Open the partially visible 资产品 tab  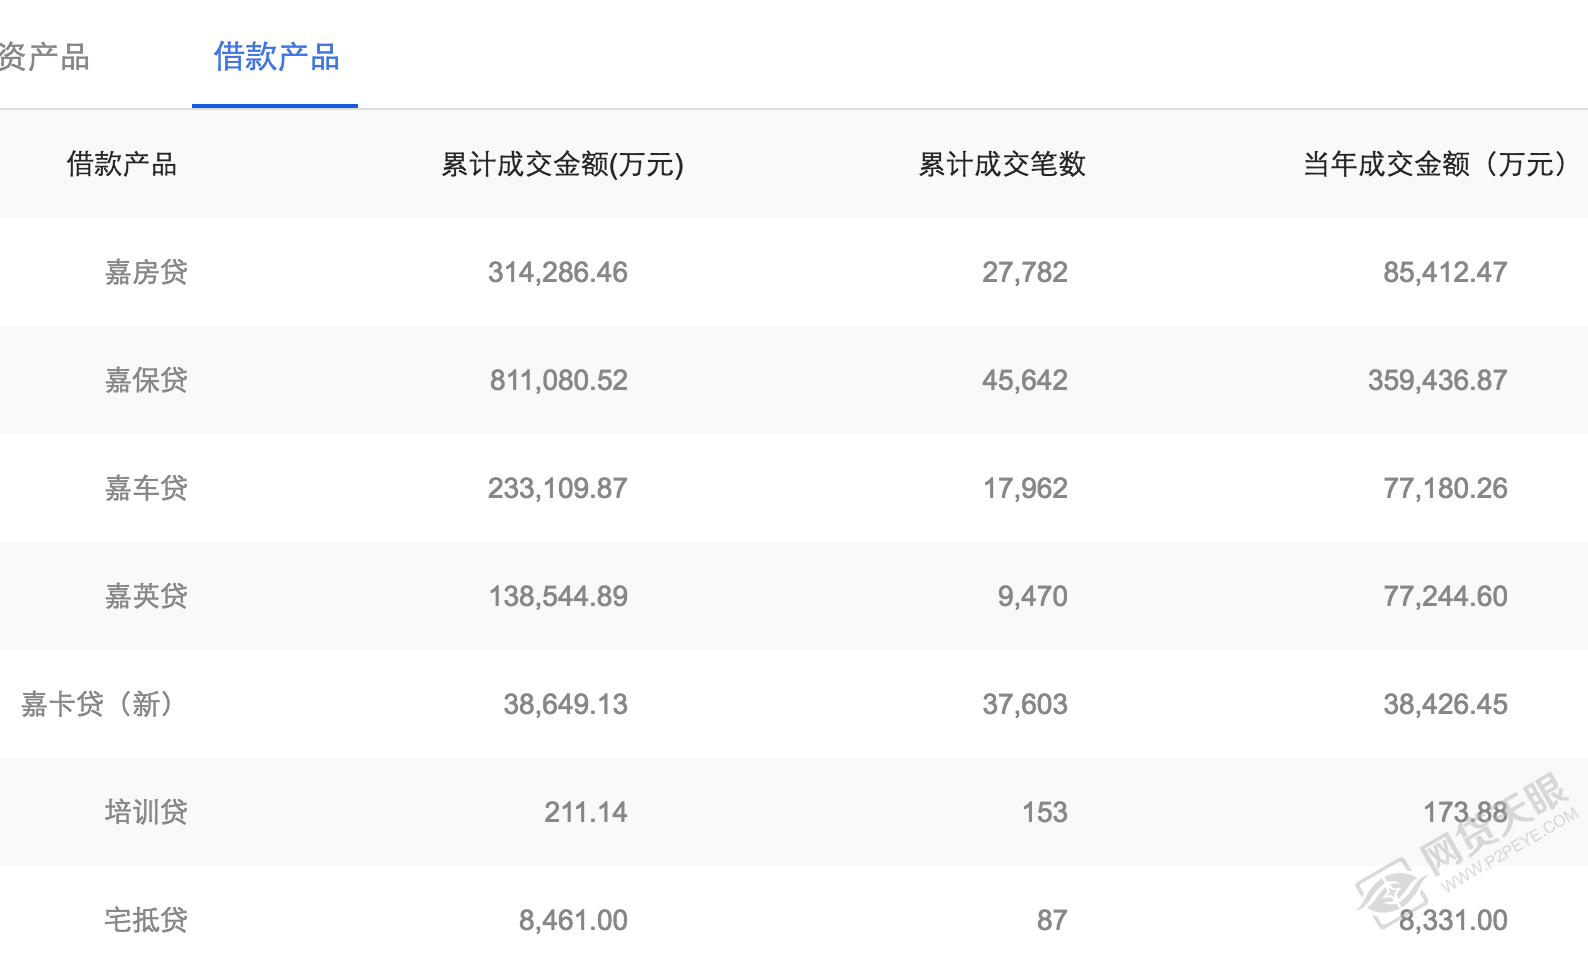[x=44, y=57]
